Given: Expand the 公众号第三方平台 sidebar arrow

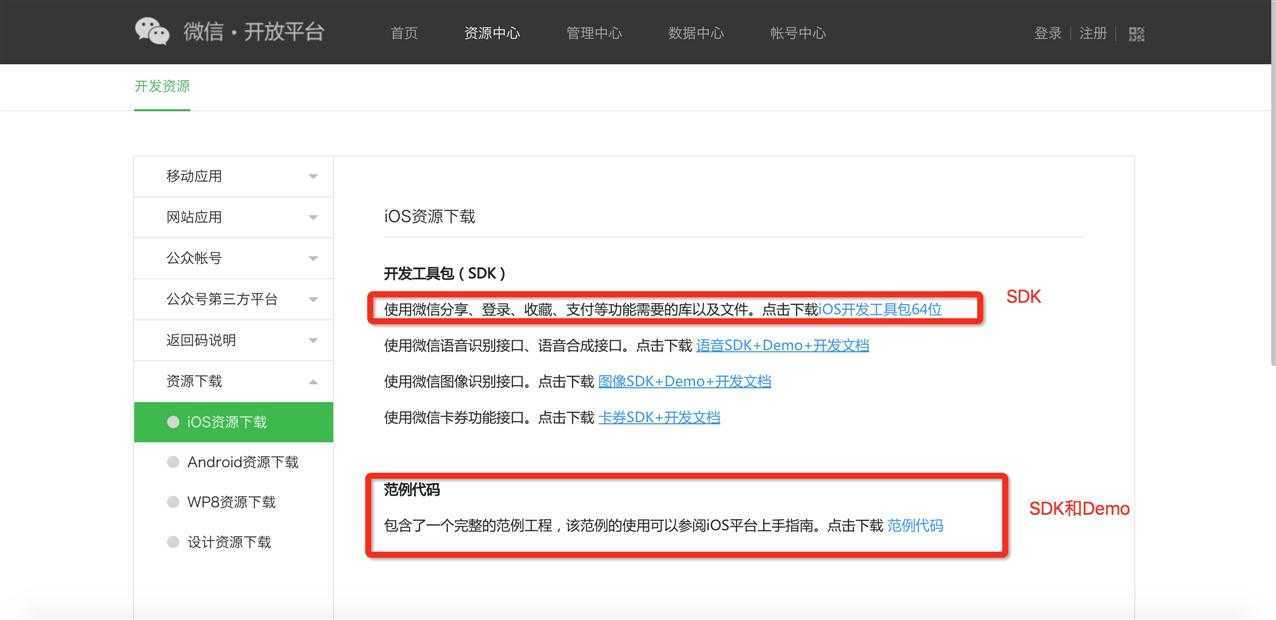Looking at the screenshot, I should pos(313,300).
